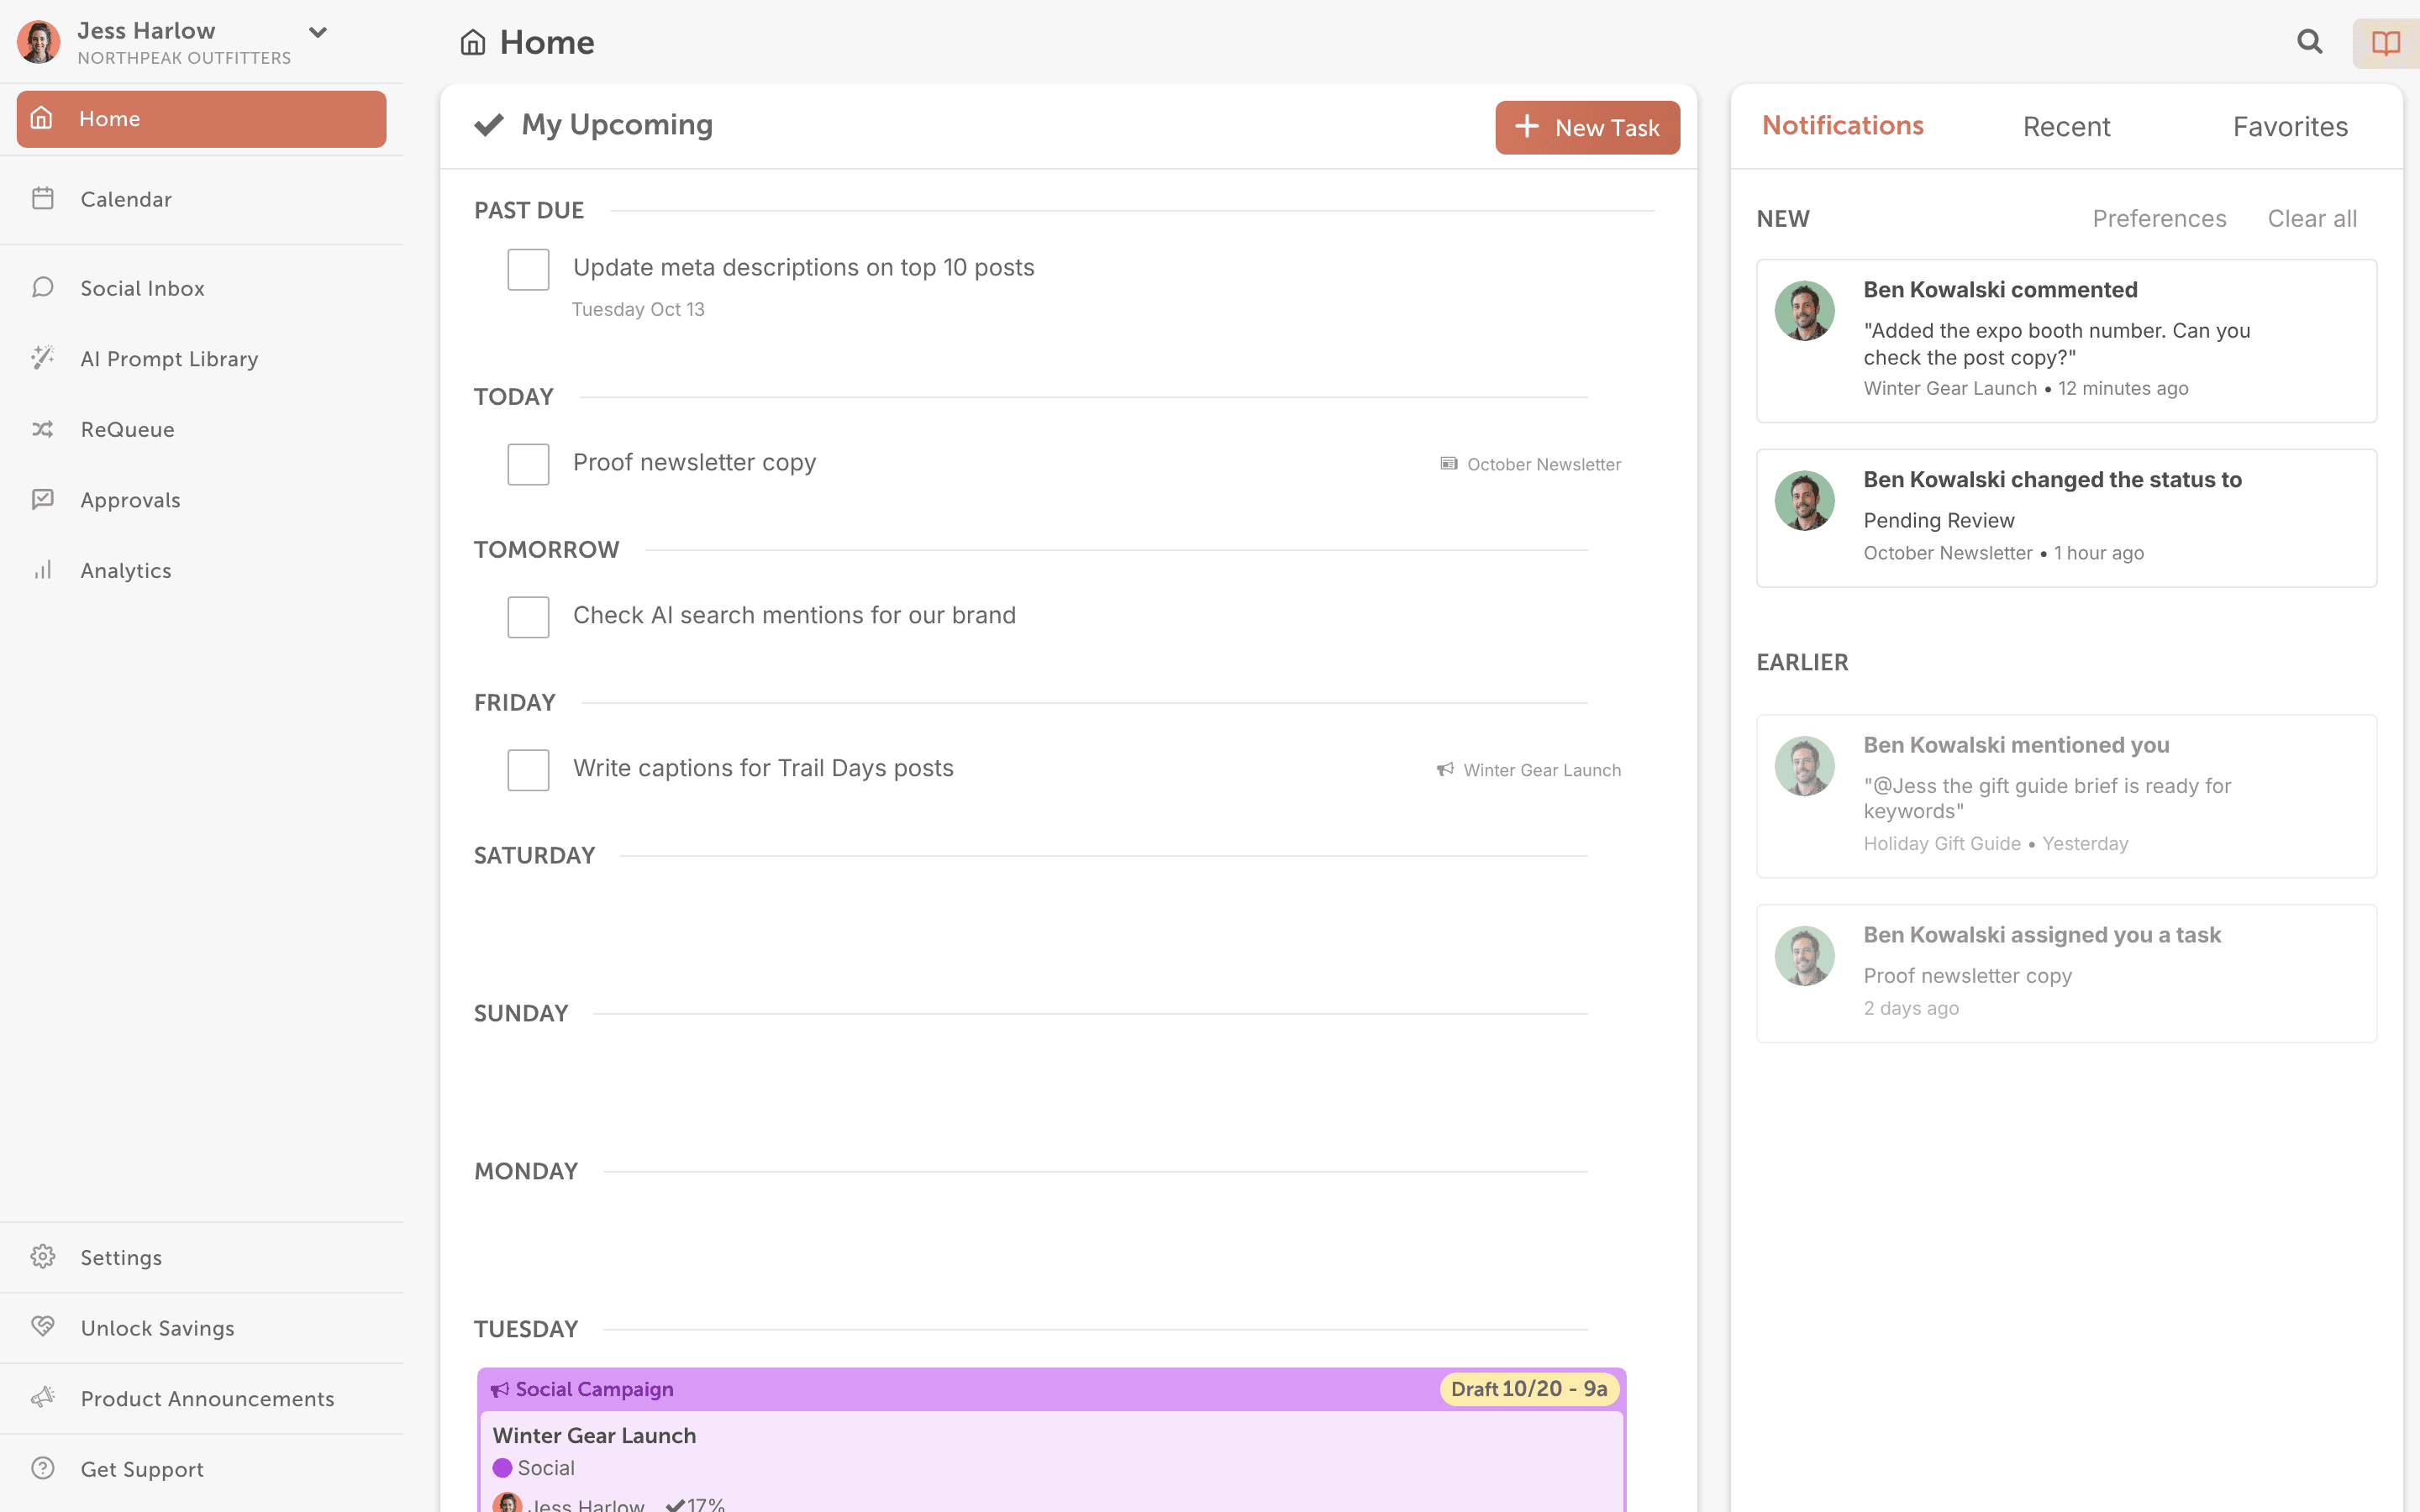Click 'NORTHPEAK OUTFITTERS' organization name
The image size is (2420, 1512).
(x=184, y=58)
